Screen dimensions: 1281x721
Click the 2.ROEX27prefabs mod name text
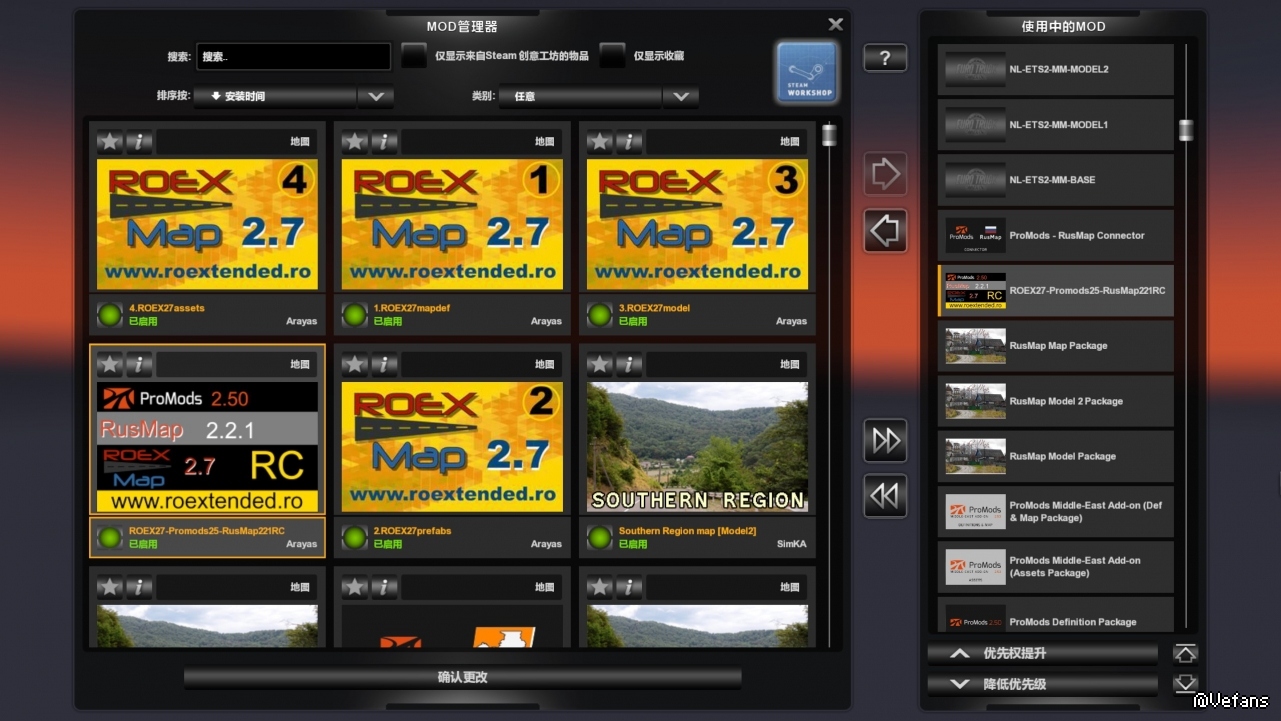click(x=413, y=531)
